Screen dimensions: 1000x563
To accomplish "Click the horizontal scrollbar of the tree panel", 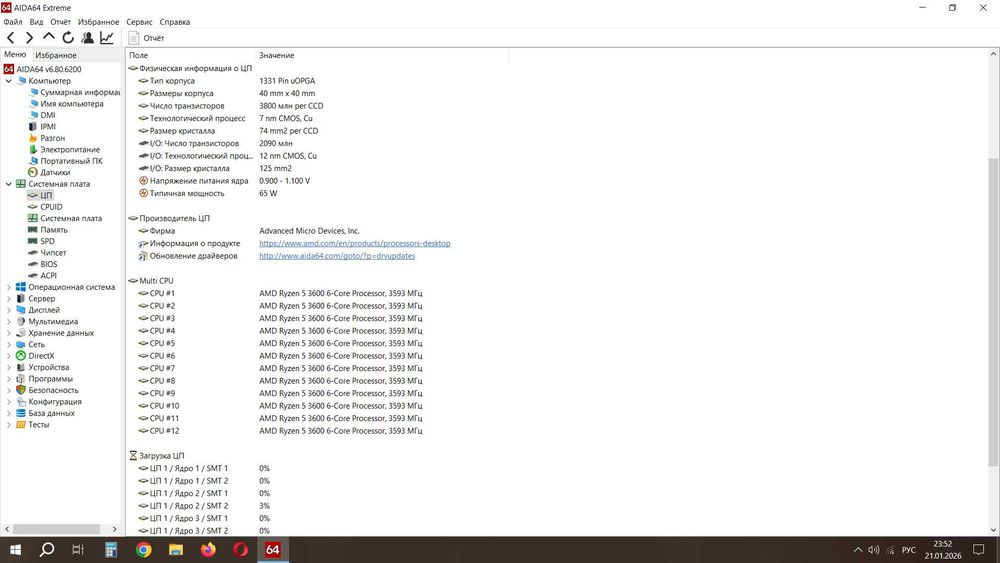I will coord(56,529).
